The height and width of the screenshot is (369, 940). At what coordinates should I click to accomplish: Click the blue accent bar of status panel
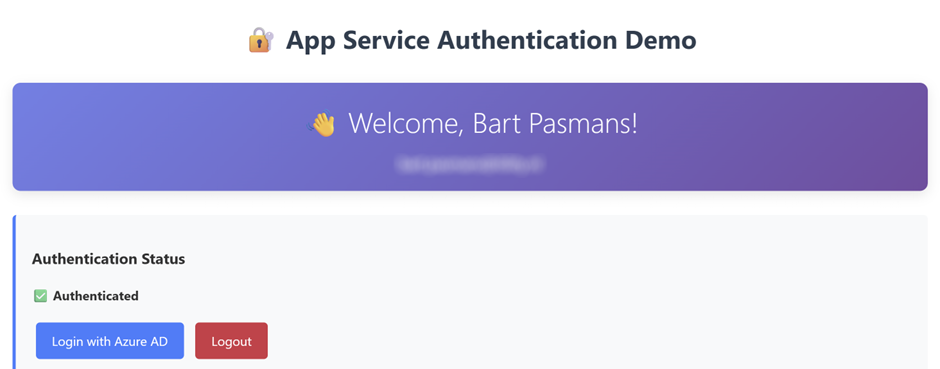point(14,292)
